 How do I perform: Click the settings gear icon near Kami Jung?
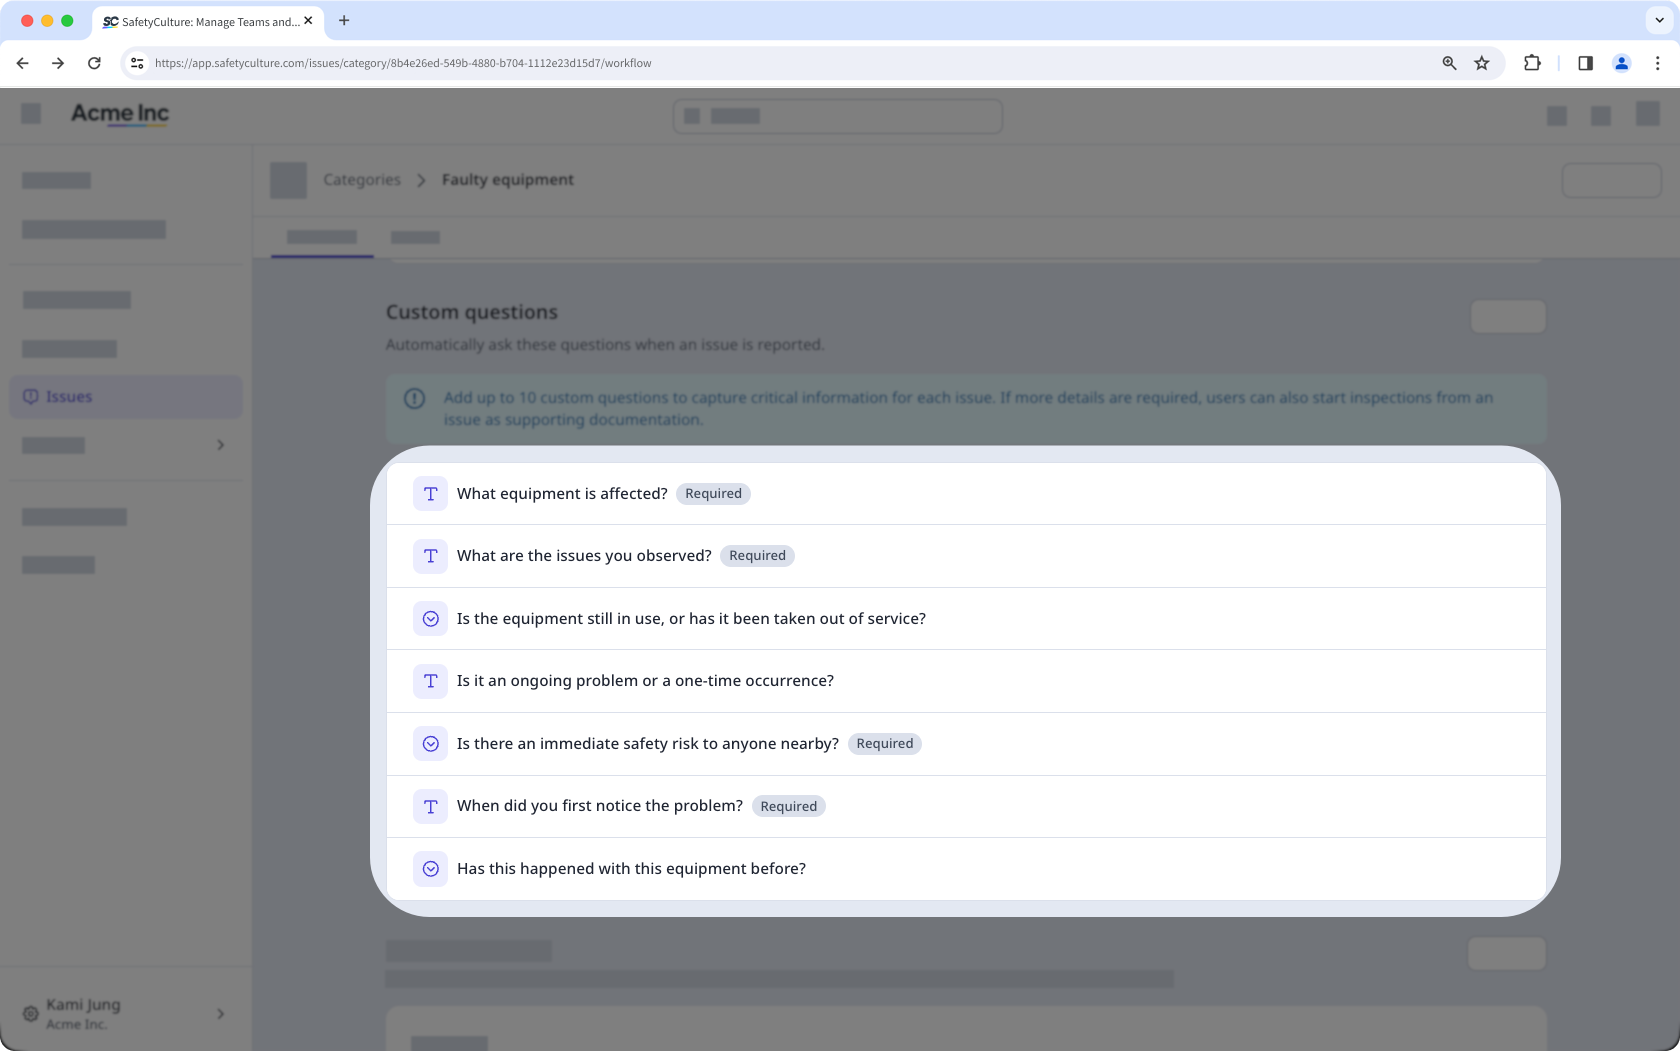coord(30,1013)
